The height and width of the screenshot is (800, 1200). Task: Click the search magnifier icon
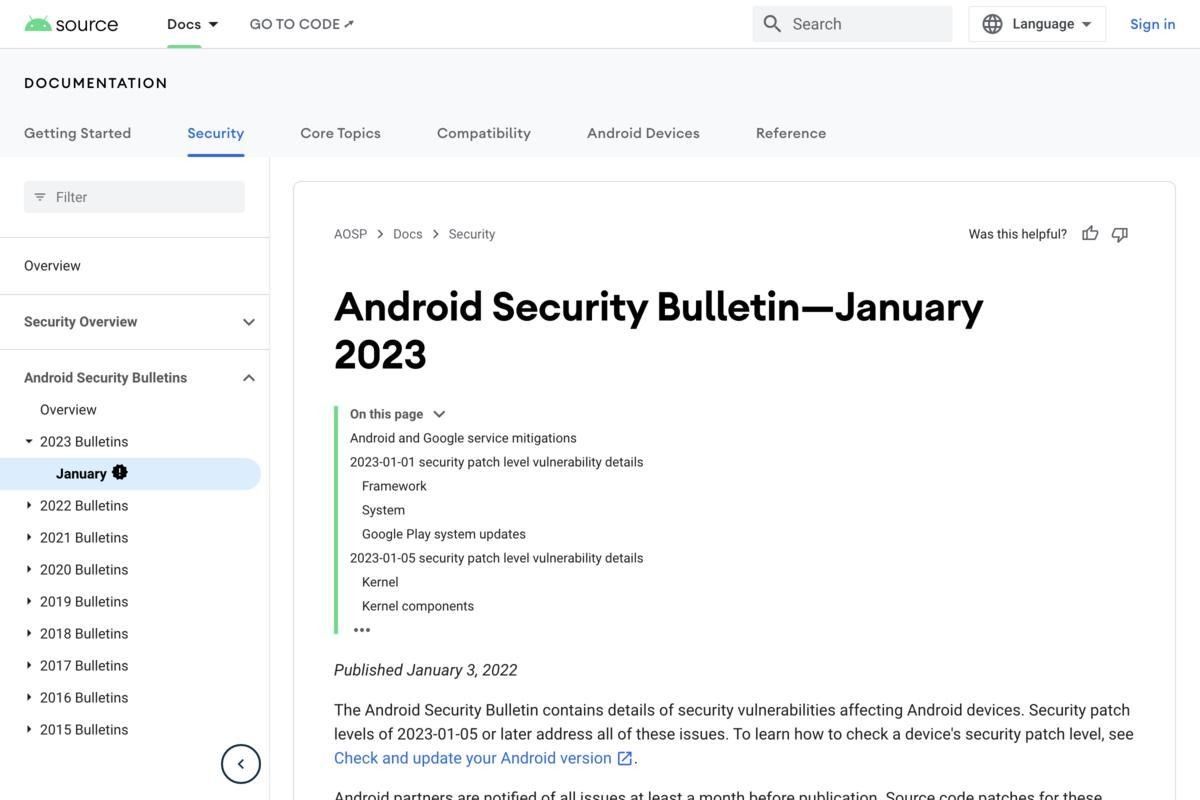772,24
